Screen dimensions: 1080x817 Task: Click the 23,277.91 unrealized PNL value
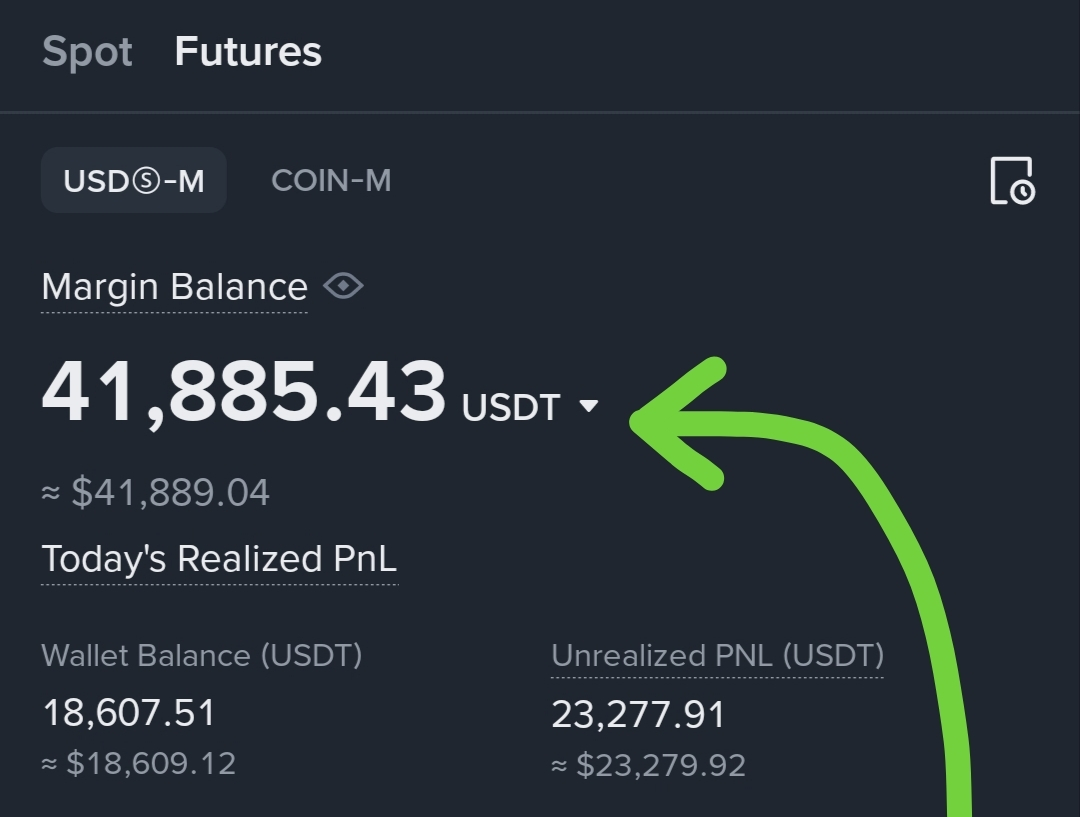click(638, 714)
